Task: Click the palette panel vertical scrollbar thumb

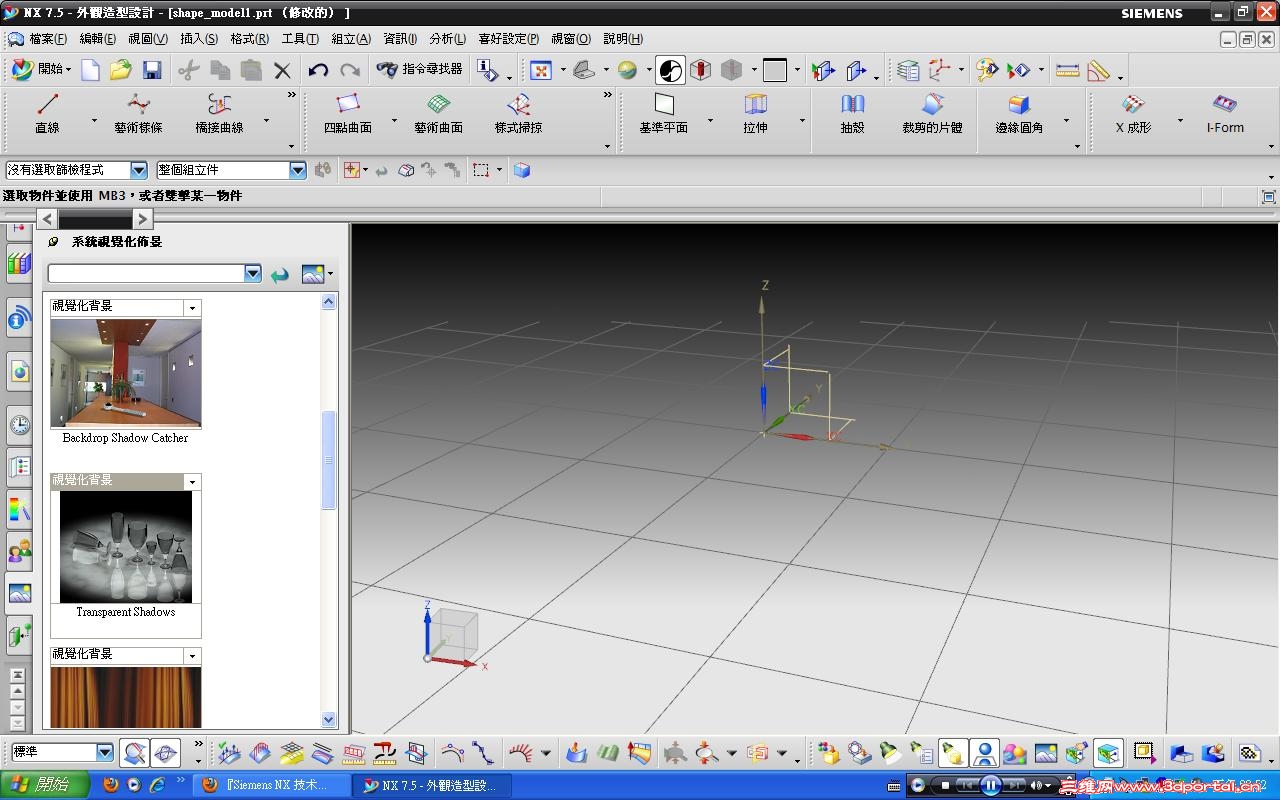Action: click(328, 460)
